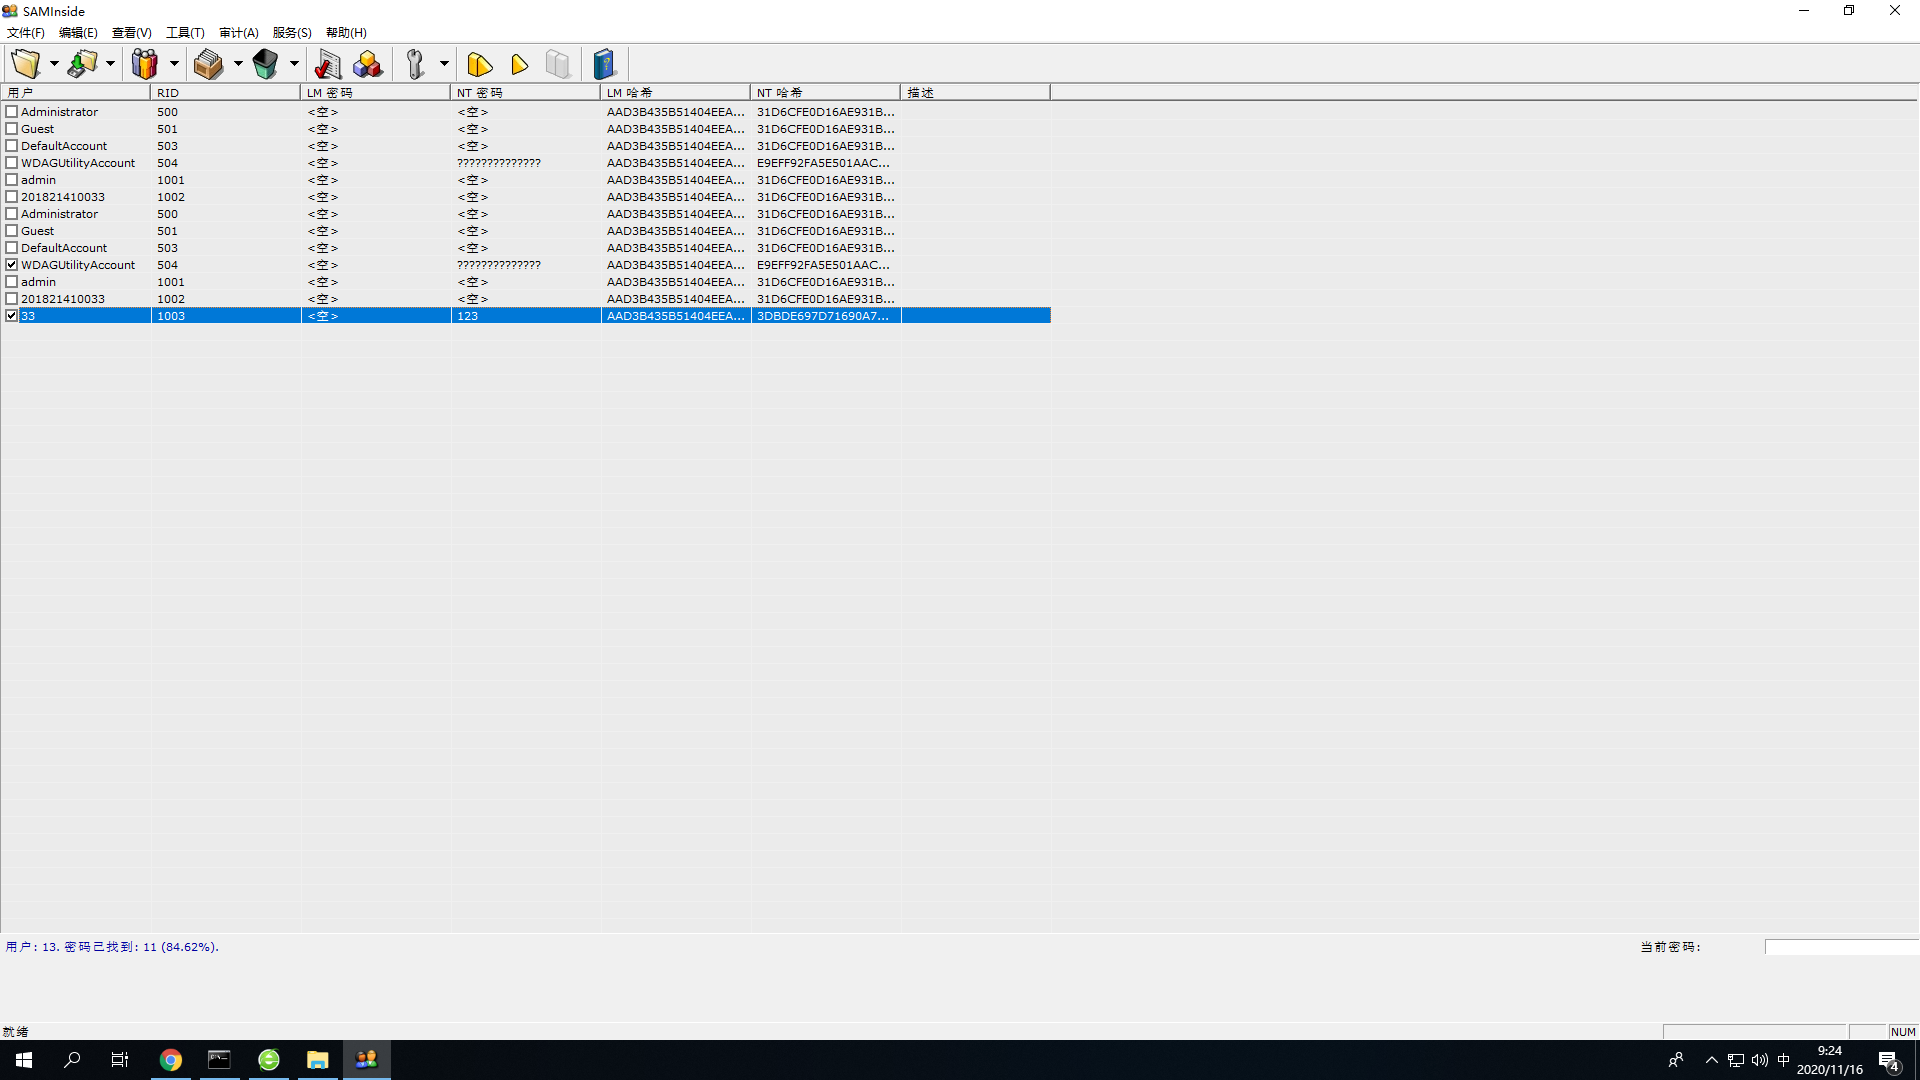Click the checklist with red checkmark icon
This screenshot has height=1080, width=1920.
(x=328, y=64)
